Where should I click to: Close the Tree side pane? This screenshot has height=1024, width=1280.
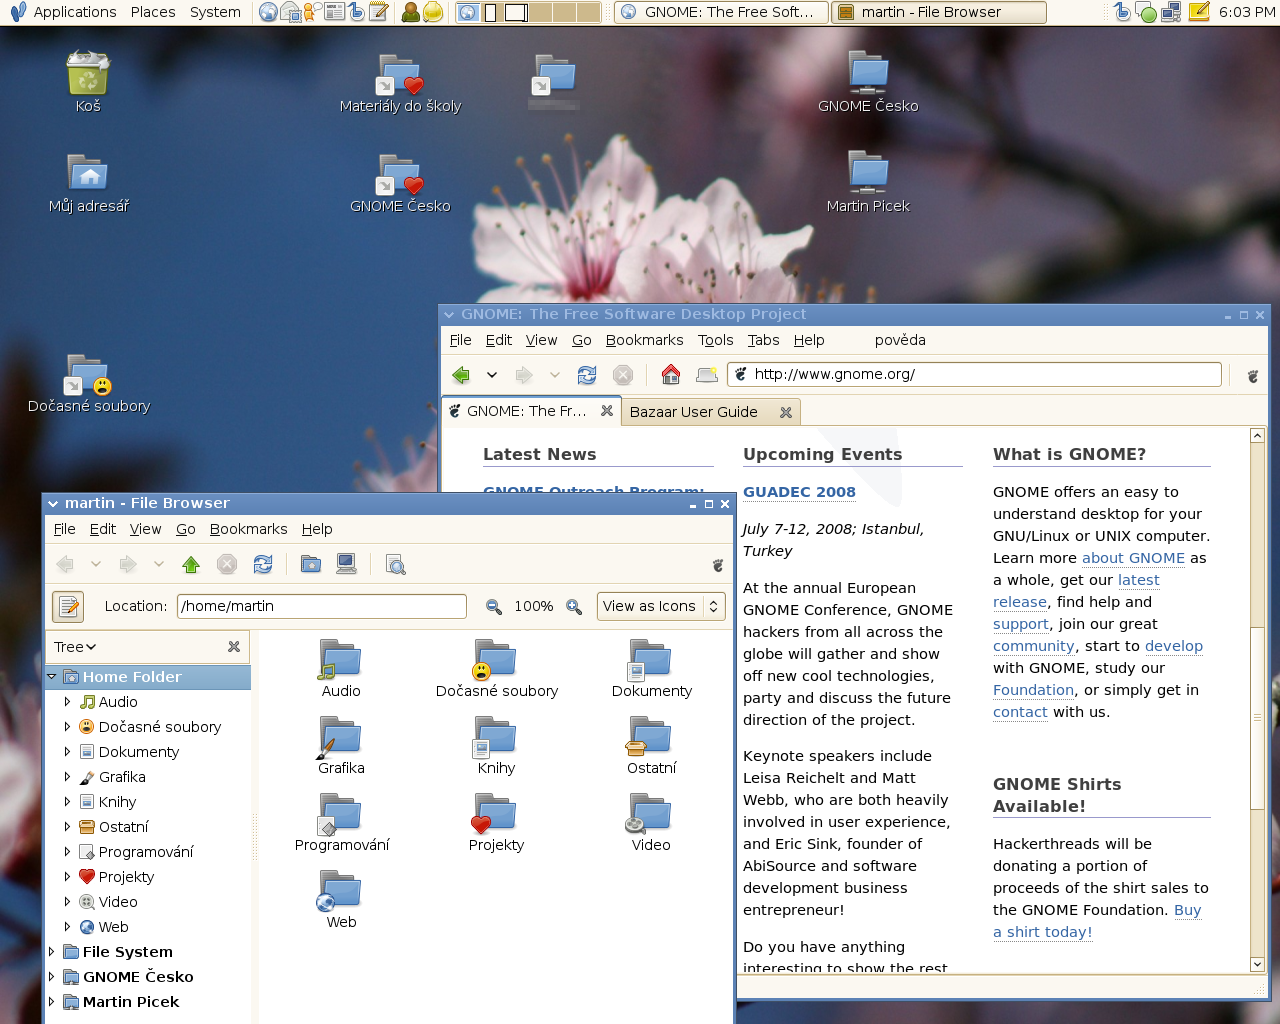point(234,647)
